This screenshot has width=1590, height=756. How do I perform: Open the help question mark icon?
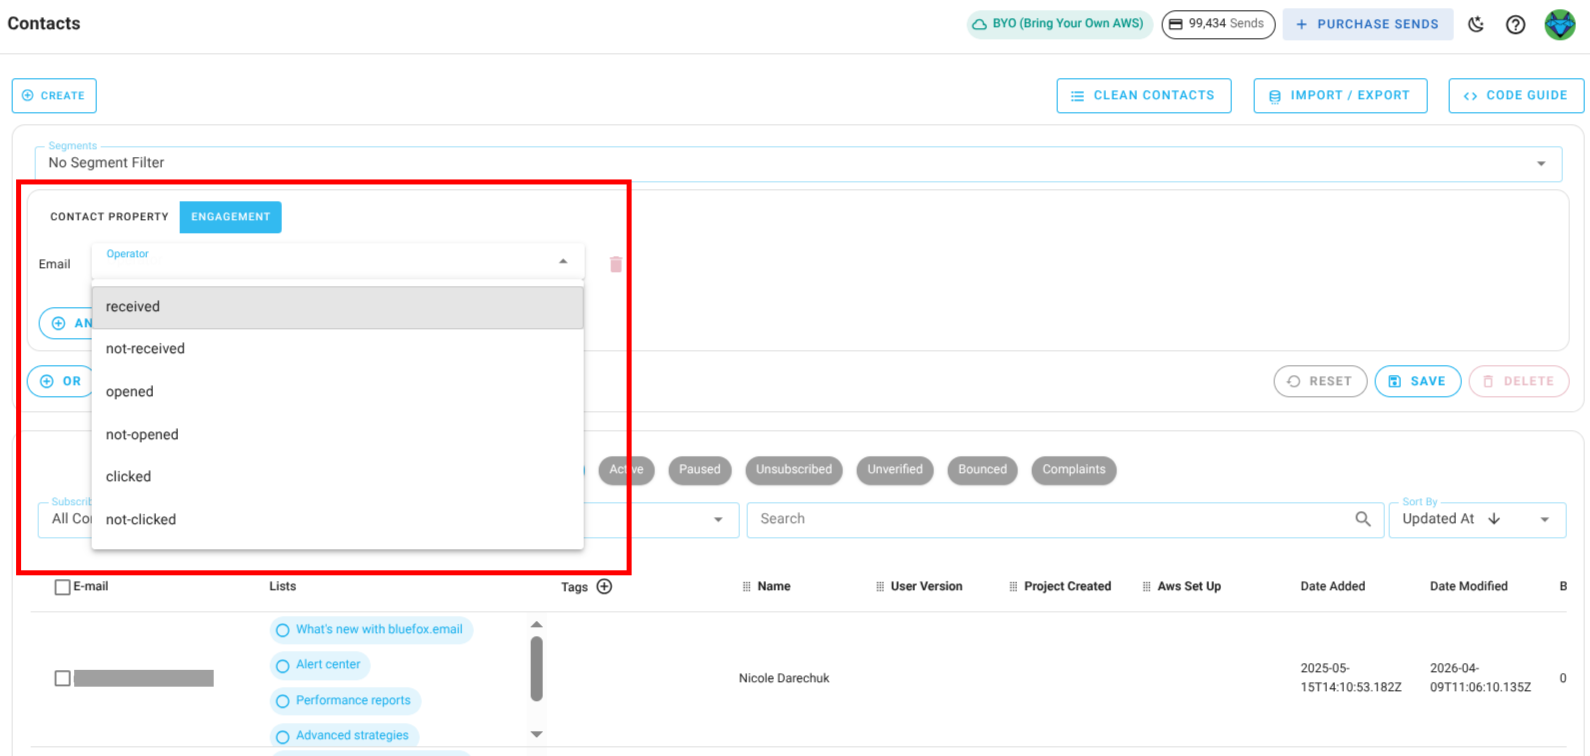coord(1516,24)
